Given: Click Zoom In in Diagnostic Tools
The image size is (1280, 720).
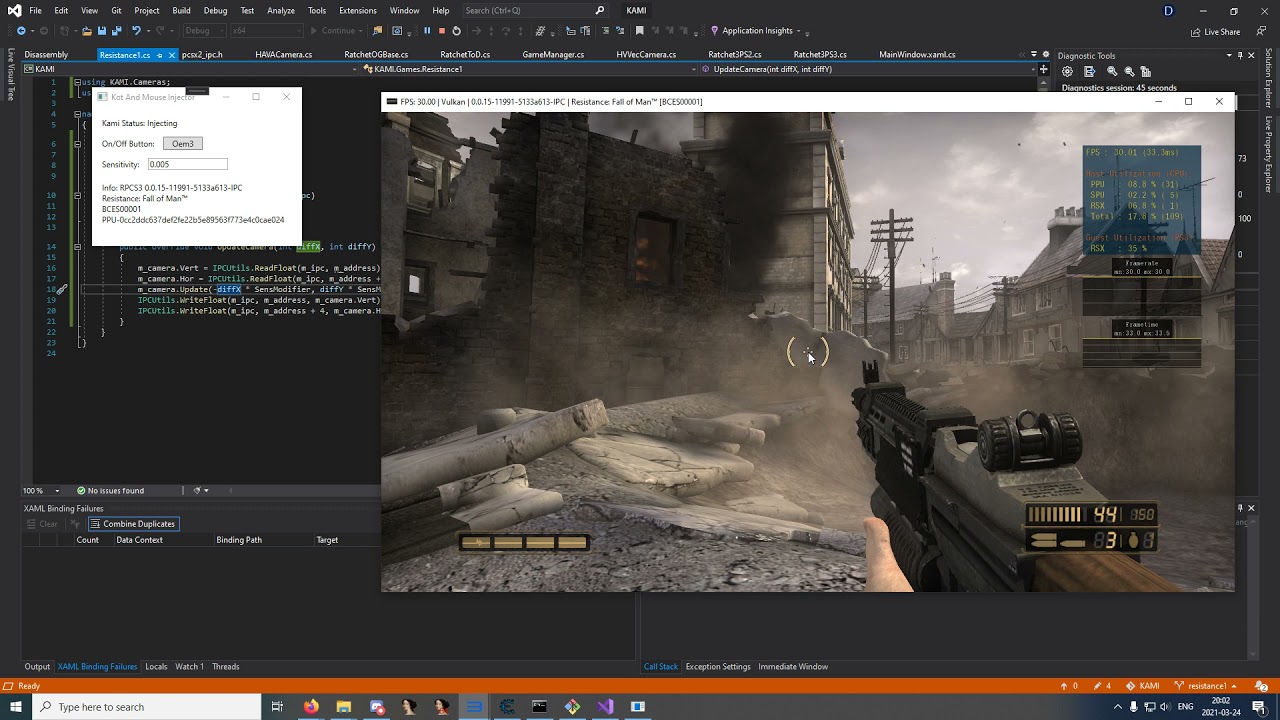Looking at the screenshot, I should (1112, 72).
